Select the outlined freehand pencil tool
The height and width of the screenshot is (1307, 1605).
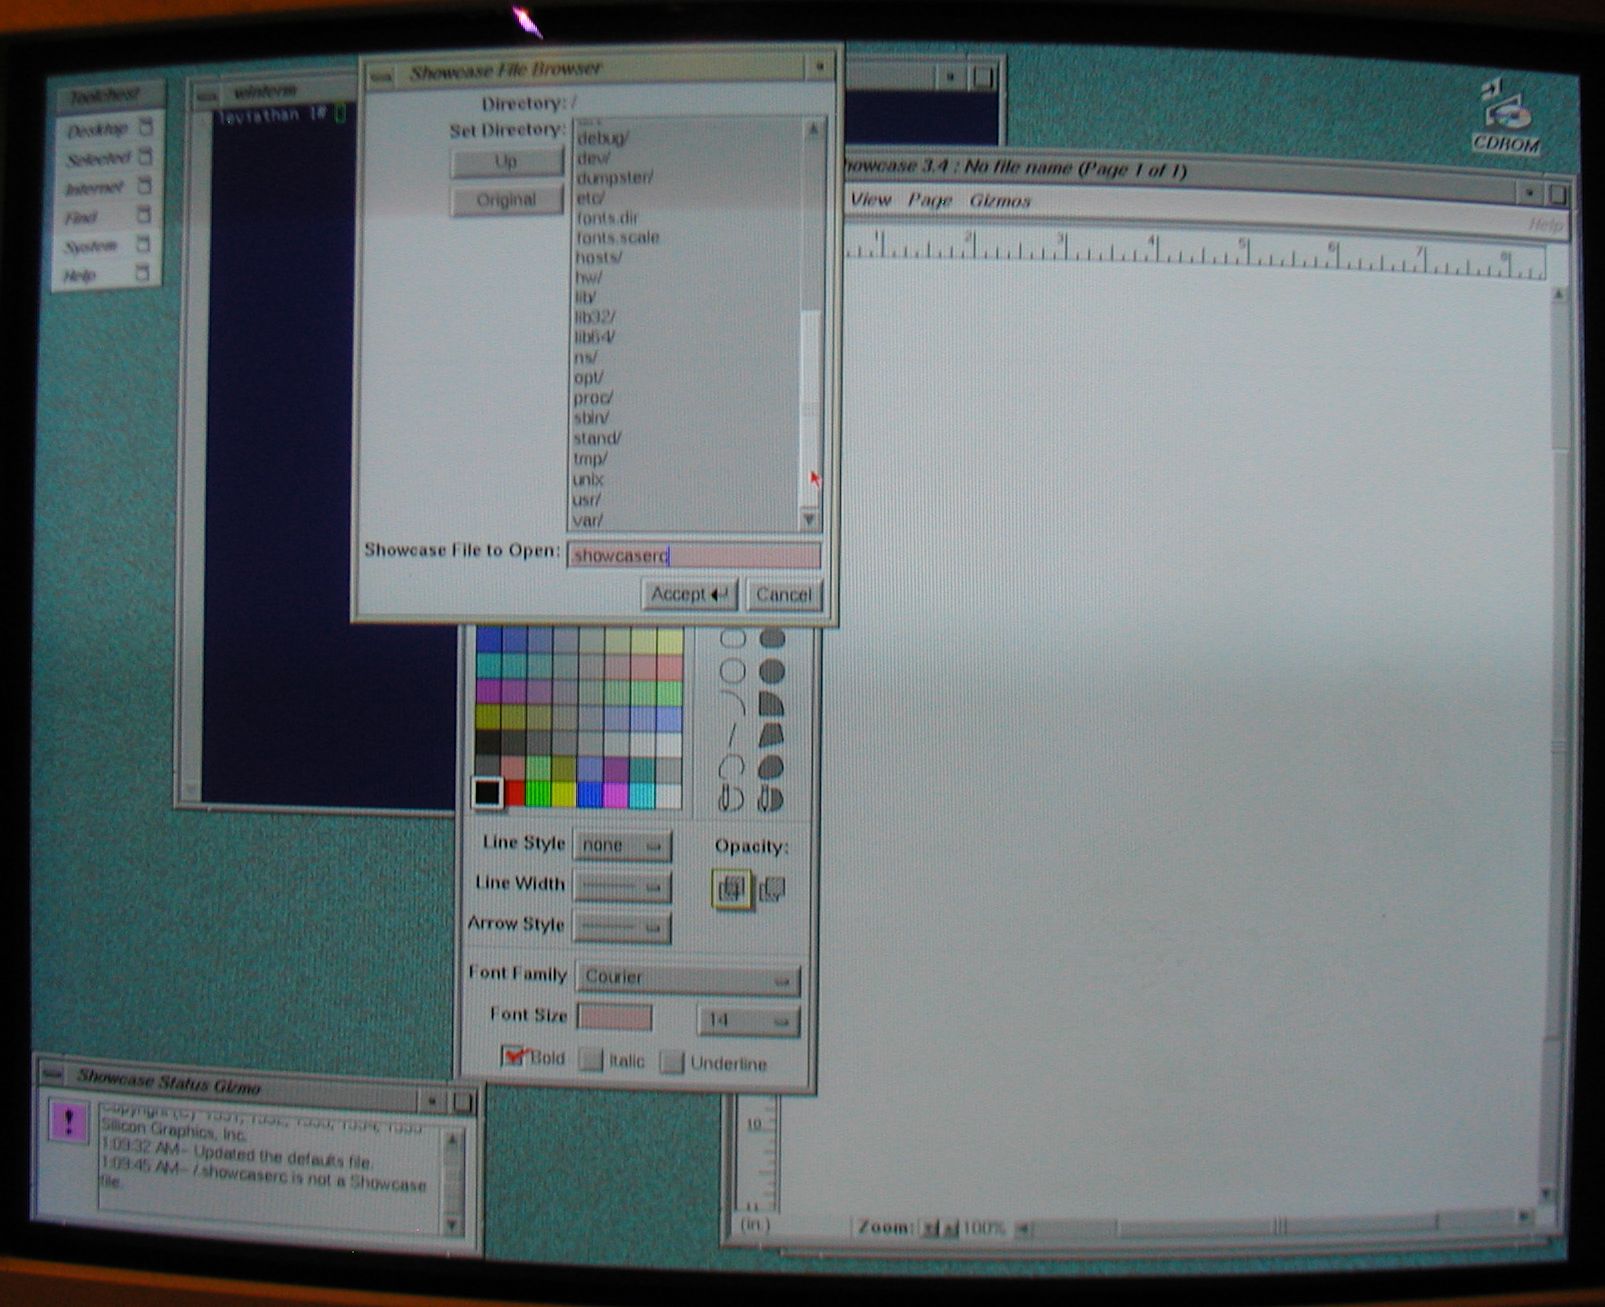coord(733,798)
